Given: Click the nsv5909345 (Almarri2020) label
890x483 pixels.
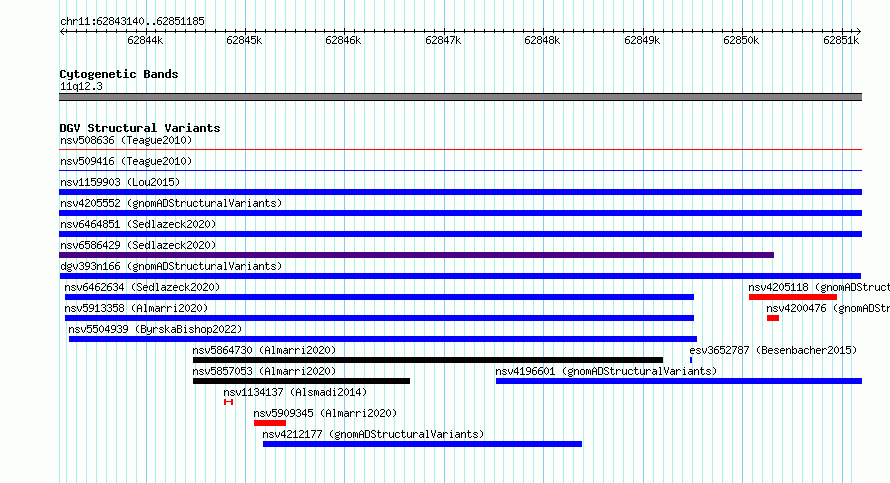Looking at the screenshot, I should pyautogui.click(x=325, y=413).
